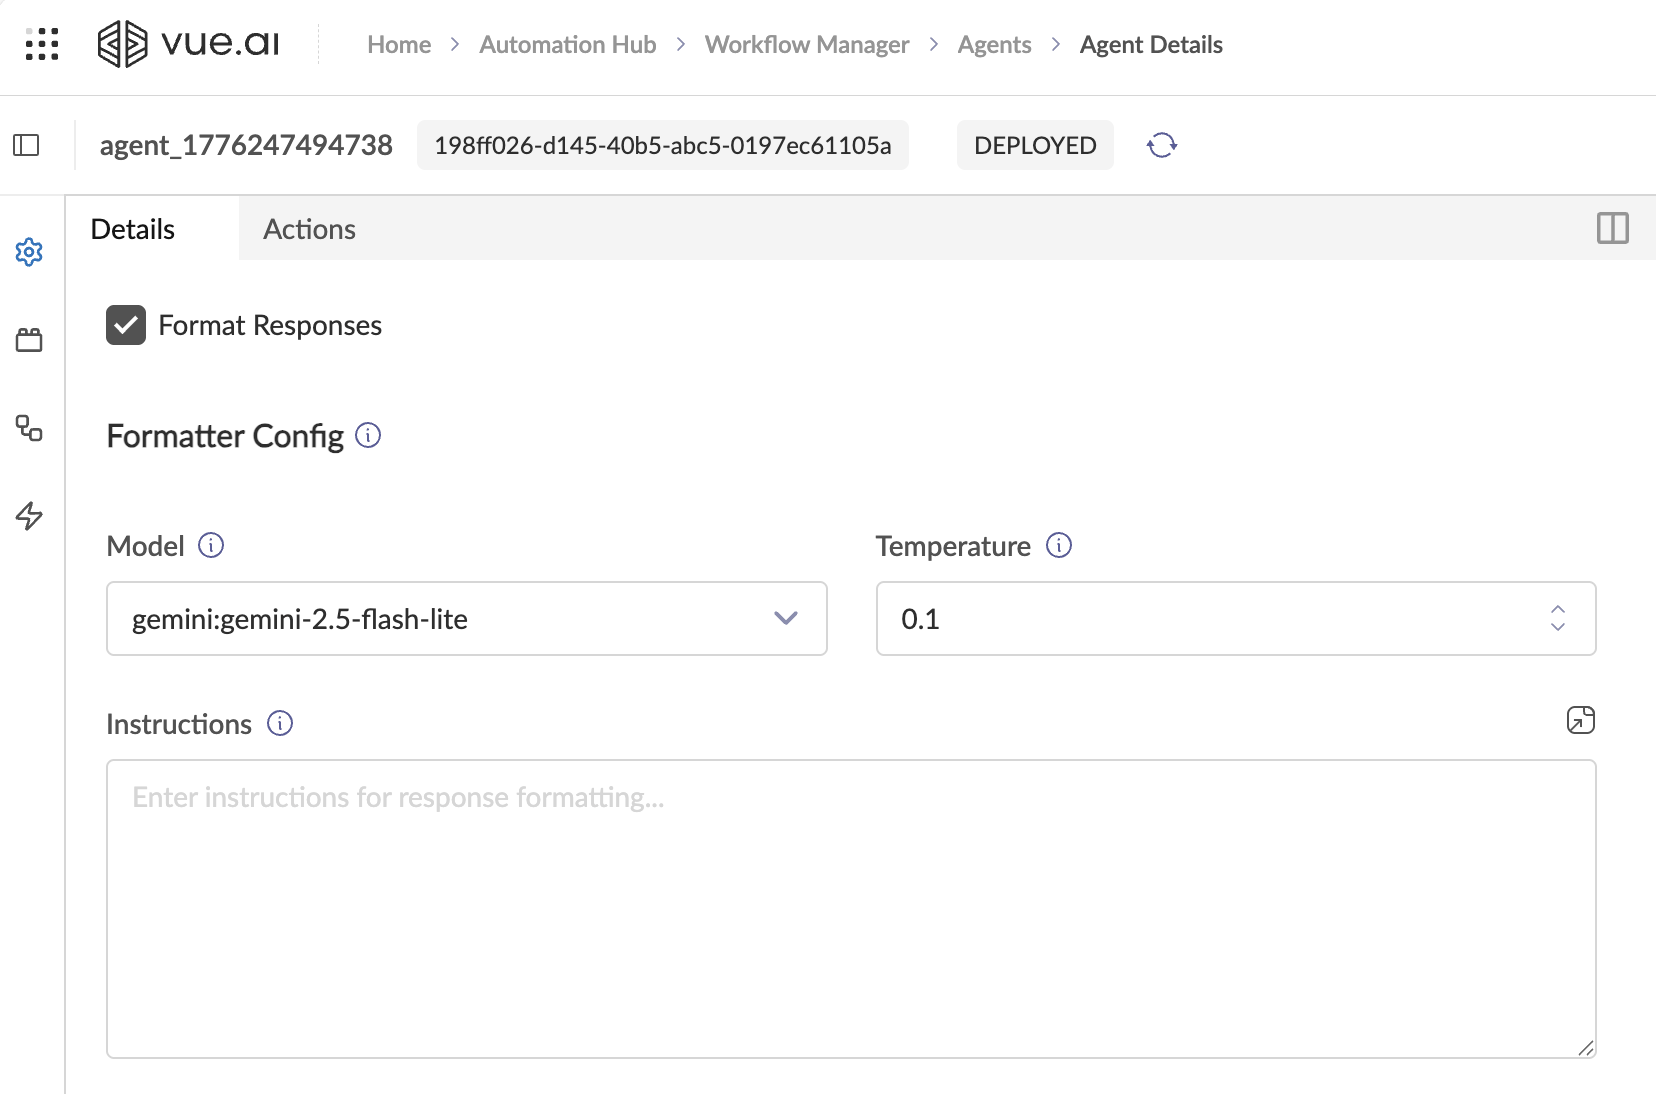
Task: Toggle split view layout icon
Action: (1612, 228)
